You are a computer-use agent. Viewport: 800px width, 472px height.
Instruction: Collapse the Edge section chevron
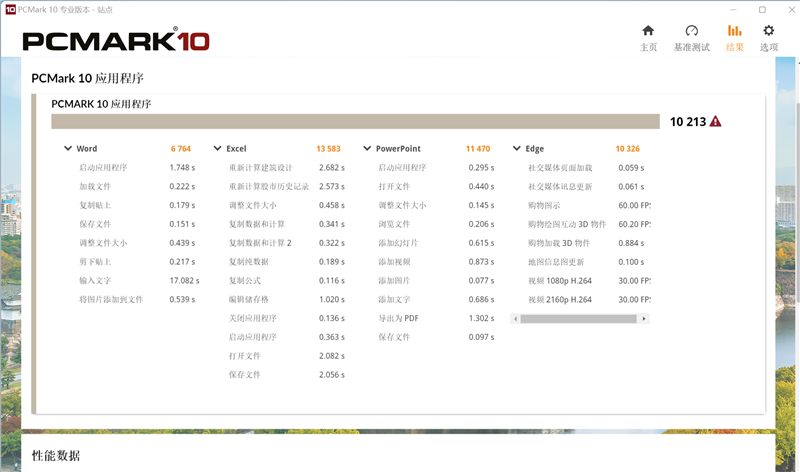(x=516, y=148)
